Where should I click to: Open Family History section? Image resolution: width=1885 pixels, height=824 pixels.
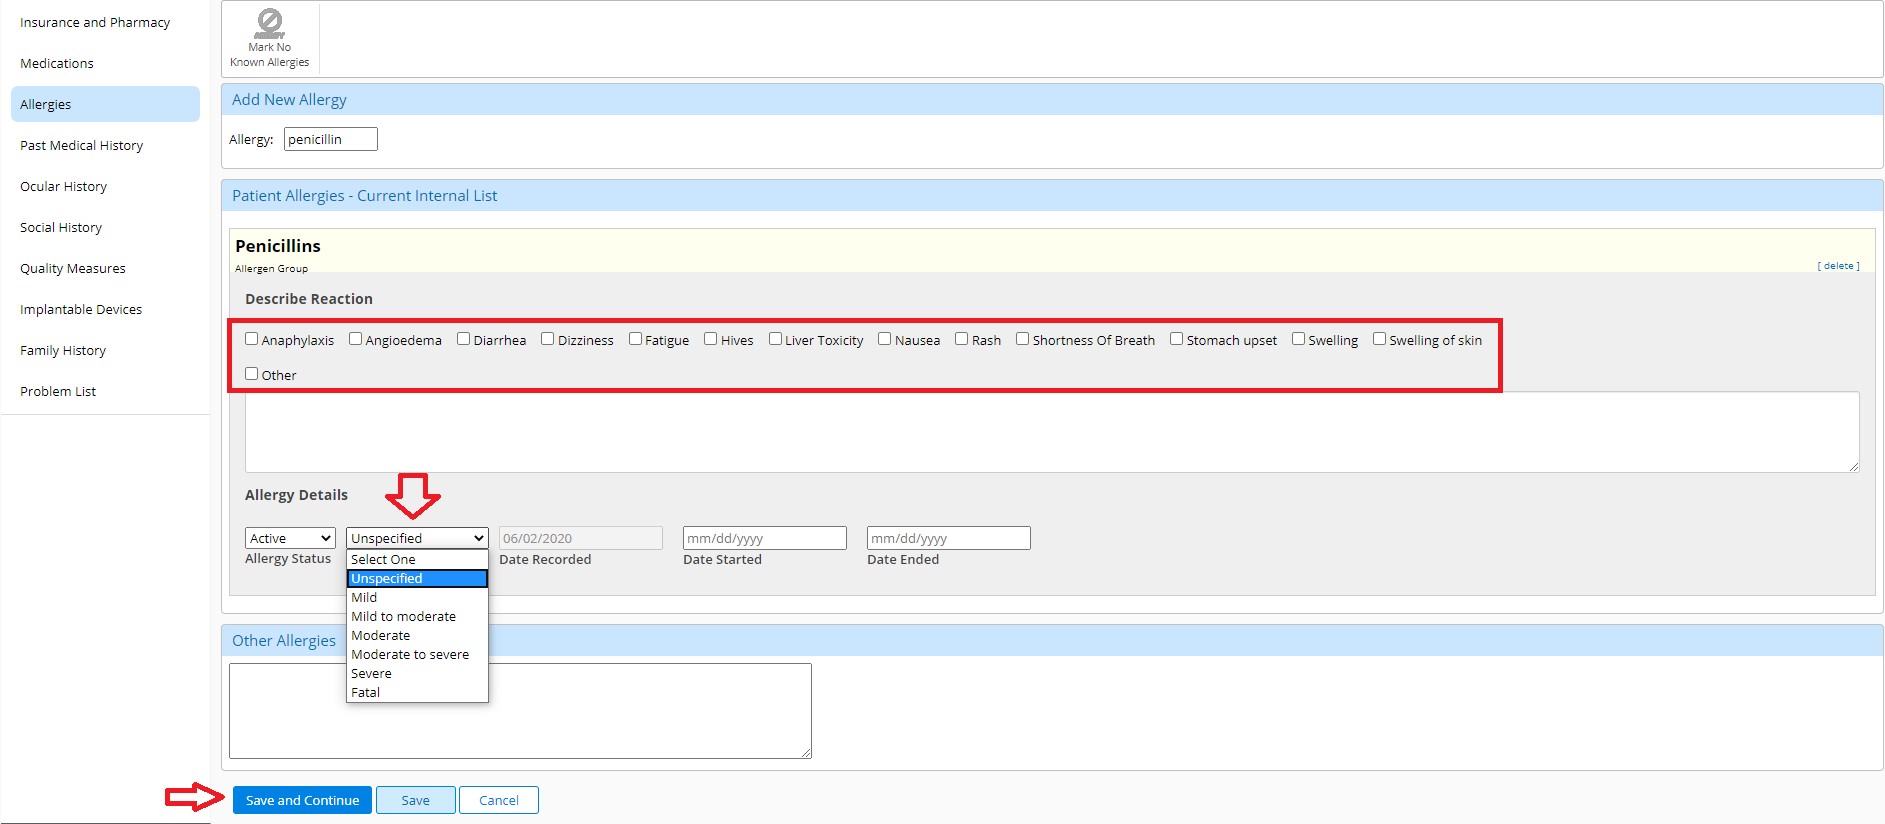tap(105, 350)
